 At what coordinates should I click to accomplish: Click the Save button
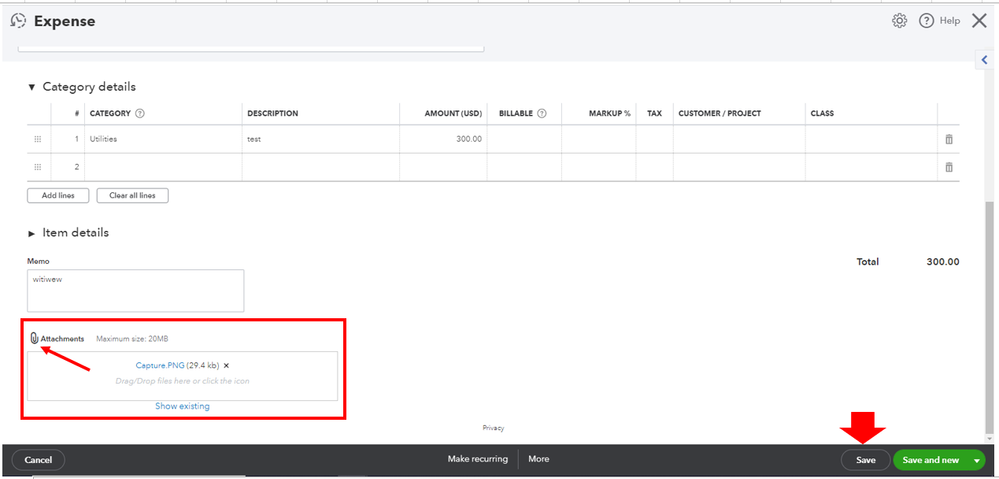click(x=866, y=460)
